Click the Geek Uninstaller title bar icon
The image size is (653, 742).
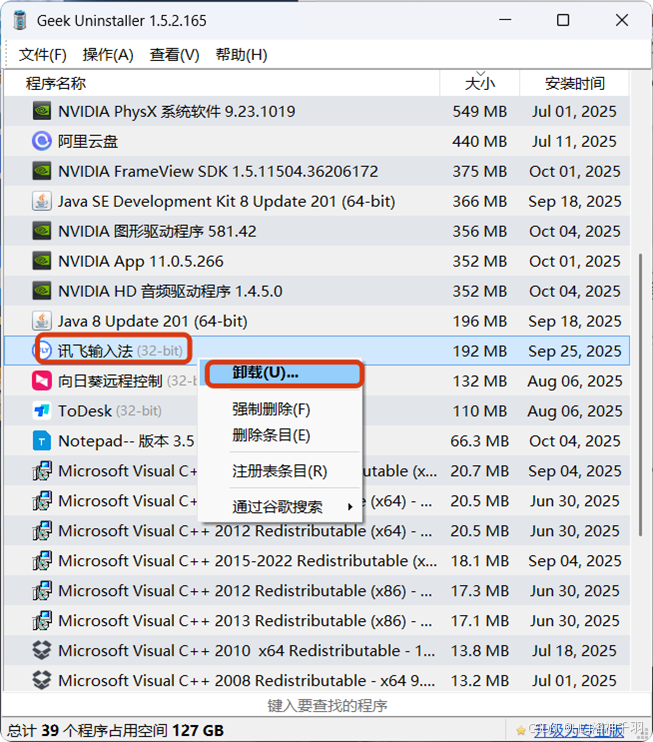(20, 20)
